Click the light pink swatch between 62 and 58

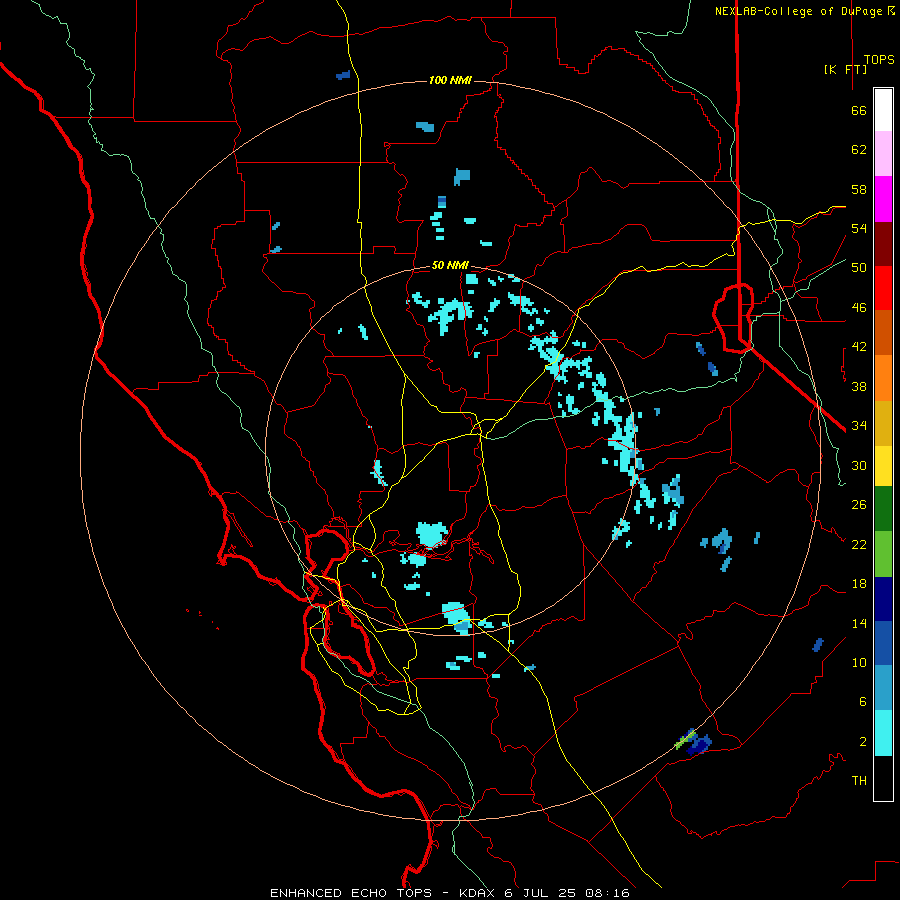point(883,154)
